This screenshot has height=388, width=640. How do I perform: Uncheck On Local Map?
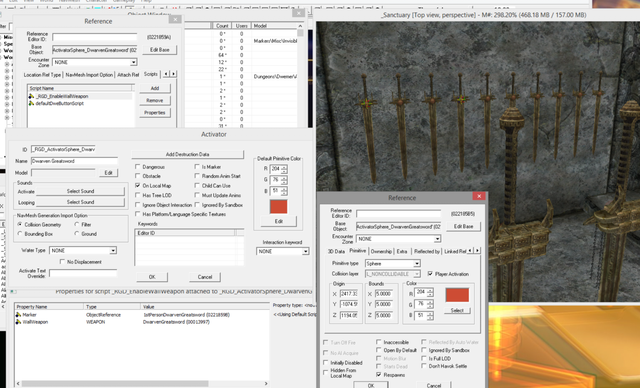point(138,186)
